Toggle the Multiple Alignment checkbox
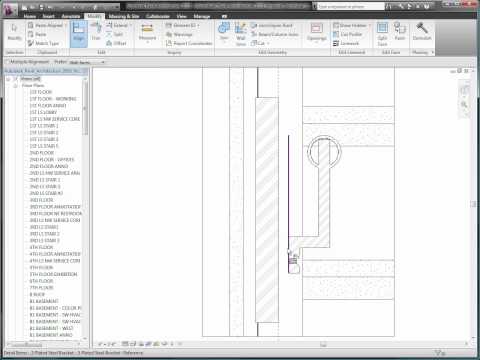This screenshot has width=480, height=360. coord(7,62)
